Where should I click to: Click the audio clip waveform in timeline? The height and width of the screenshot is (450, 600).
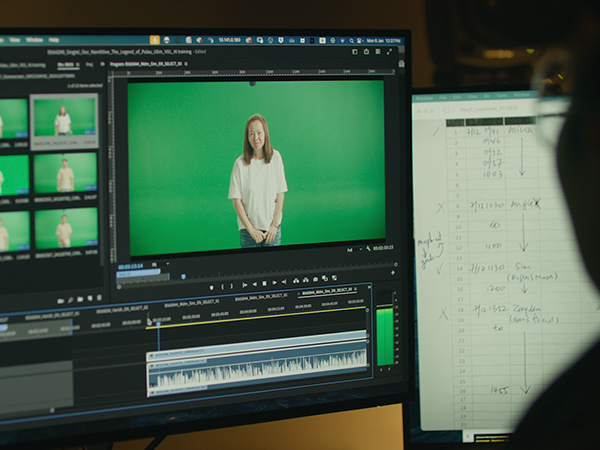coord(257,370)
